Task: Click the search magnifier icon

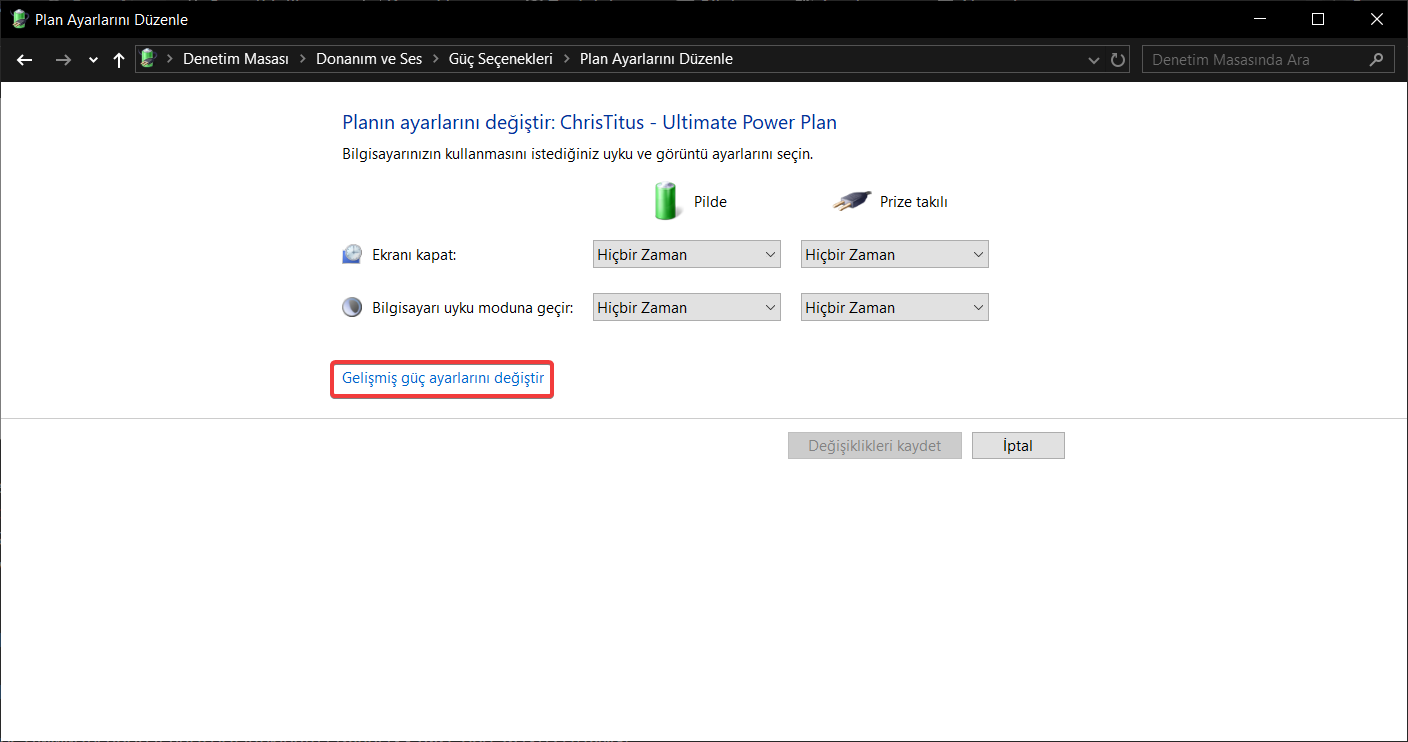Action: [x=1378, y=59]
